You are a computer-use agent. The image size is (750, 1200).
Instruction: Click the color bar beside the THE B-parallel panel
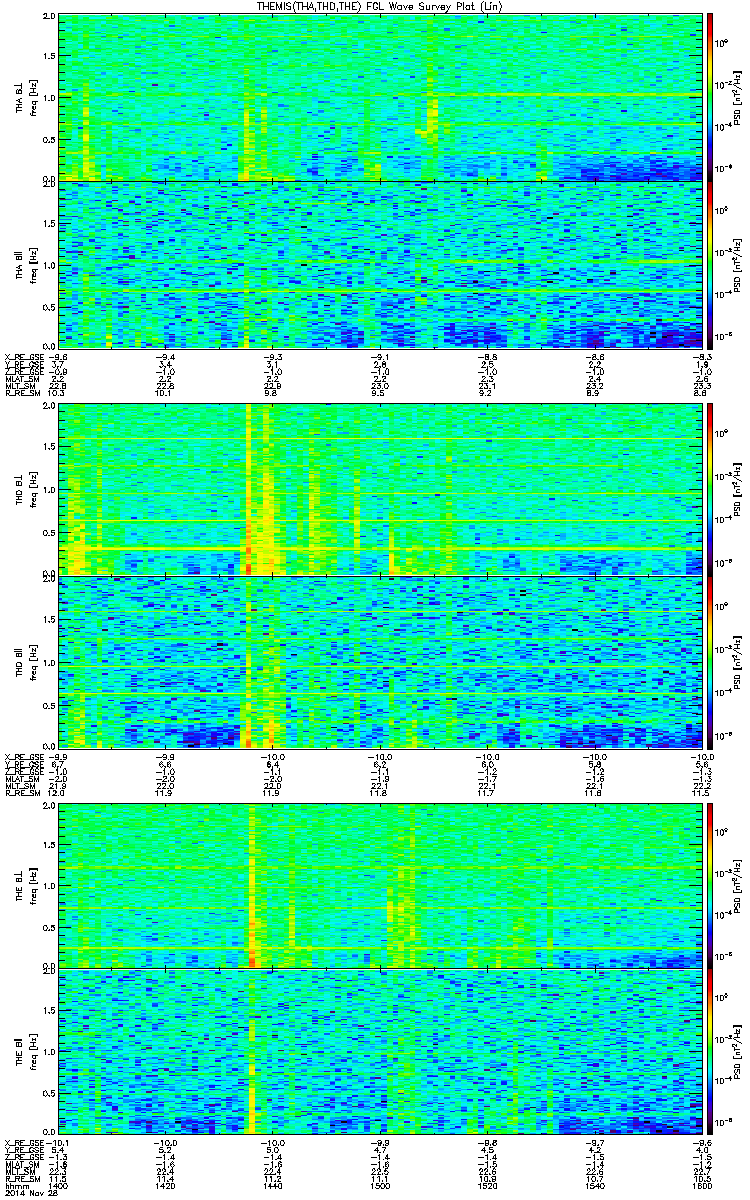[710, 1051]
